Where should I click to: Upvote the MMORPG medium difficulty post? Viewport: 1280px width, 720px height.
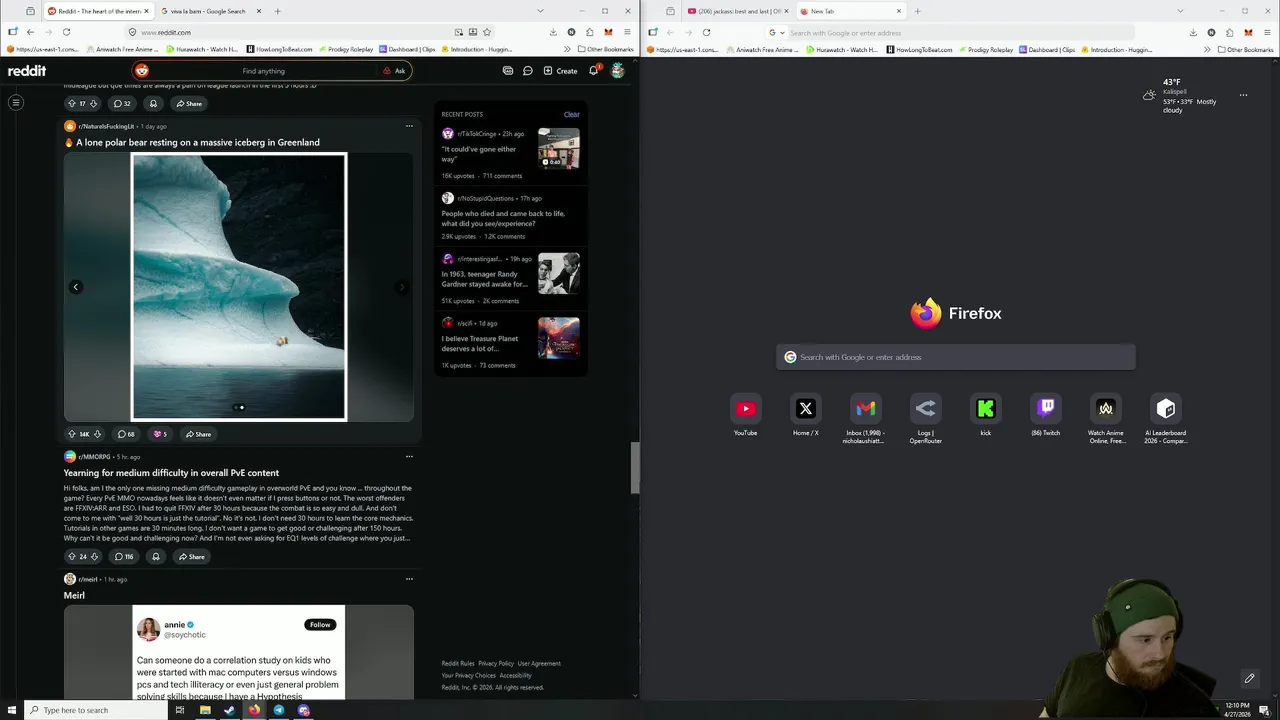point(71,557)
